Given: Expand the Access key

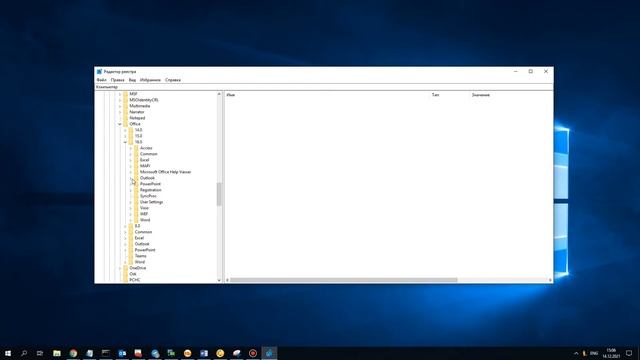Looking at the screenshot, I should point(131,148).
